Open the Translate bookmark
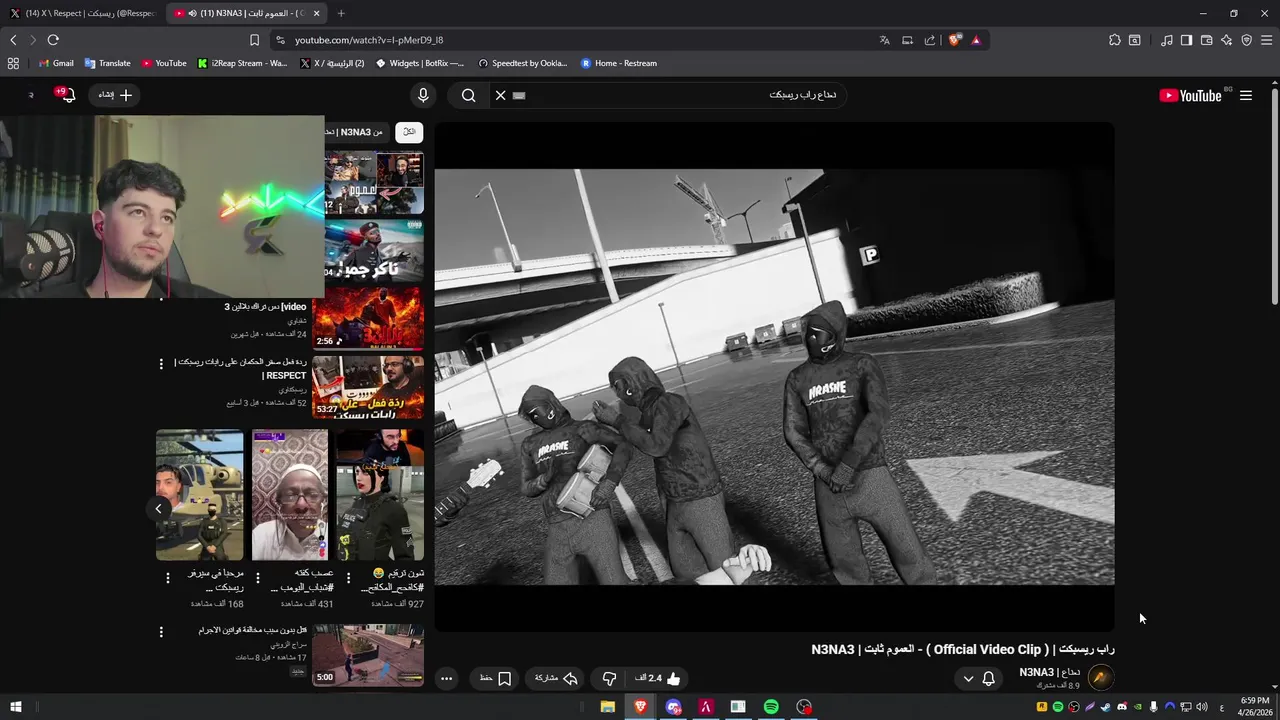The width and height of the screenshot is (1280, 720). (x=108, y=63)
